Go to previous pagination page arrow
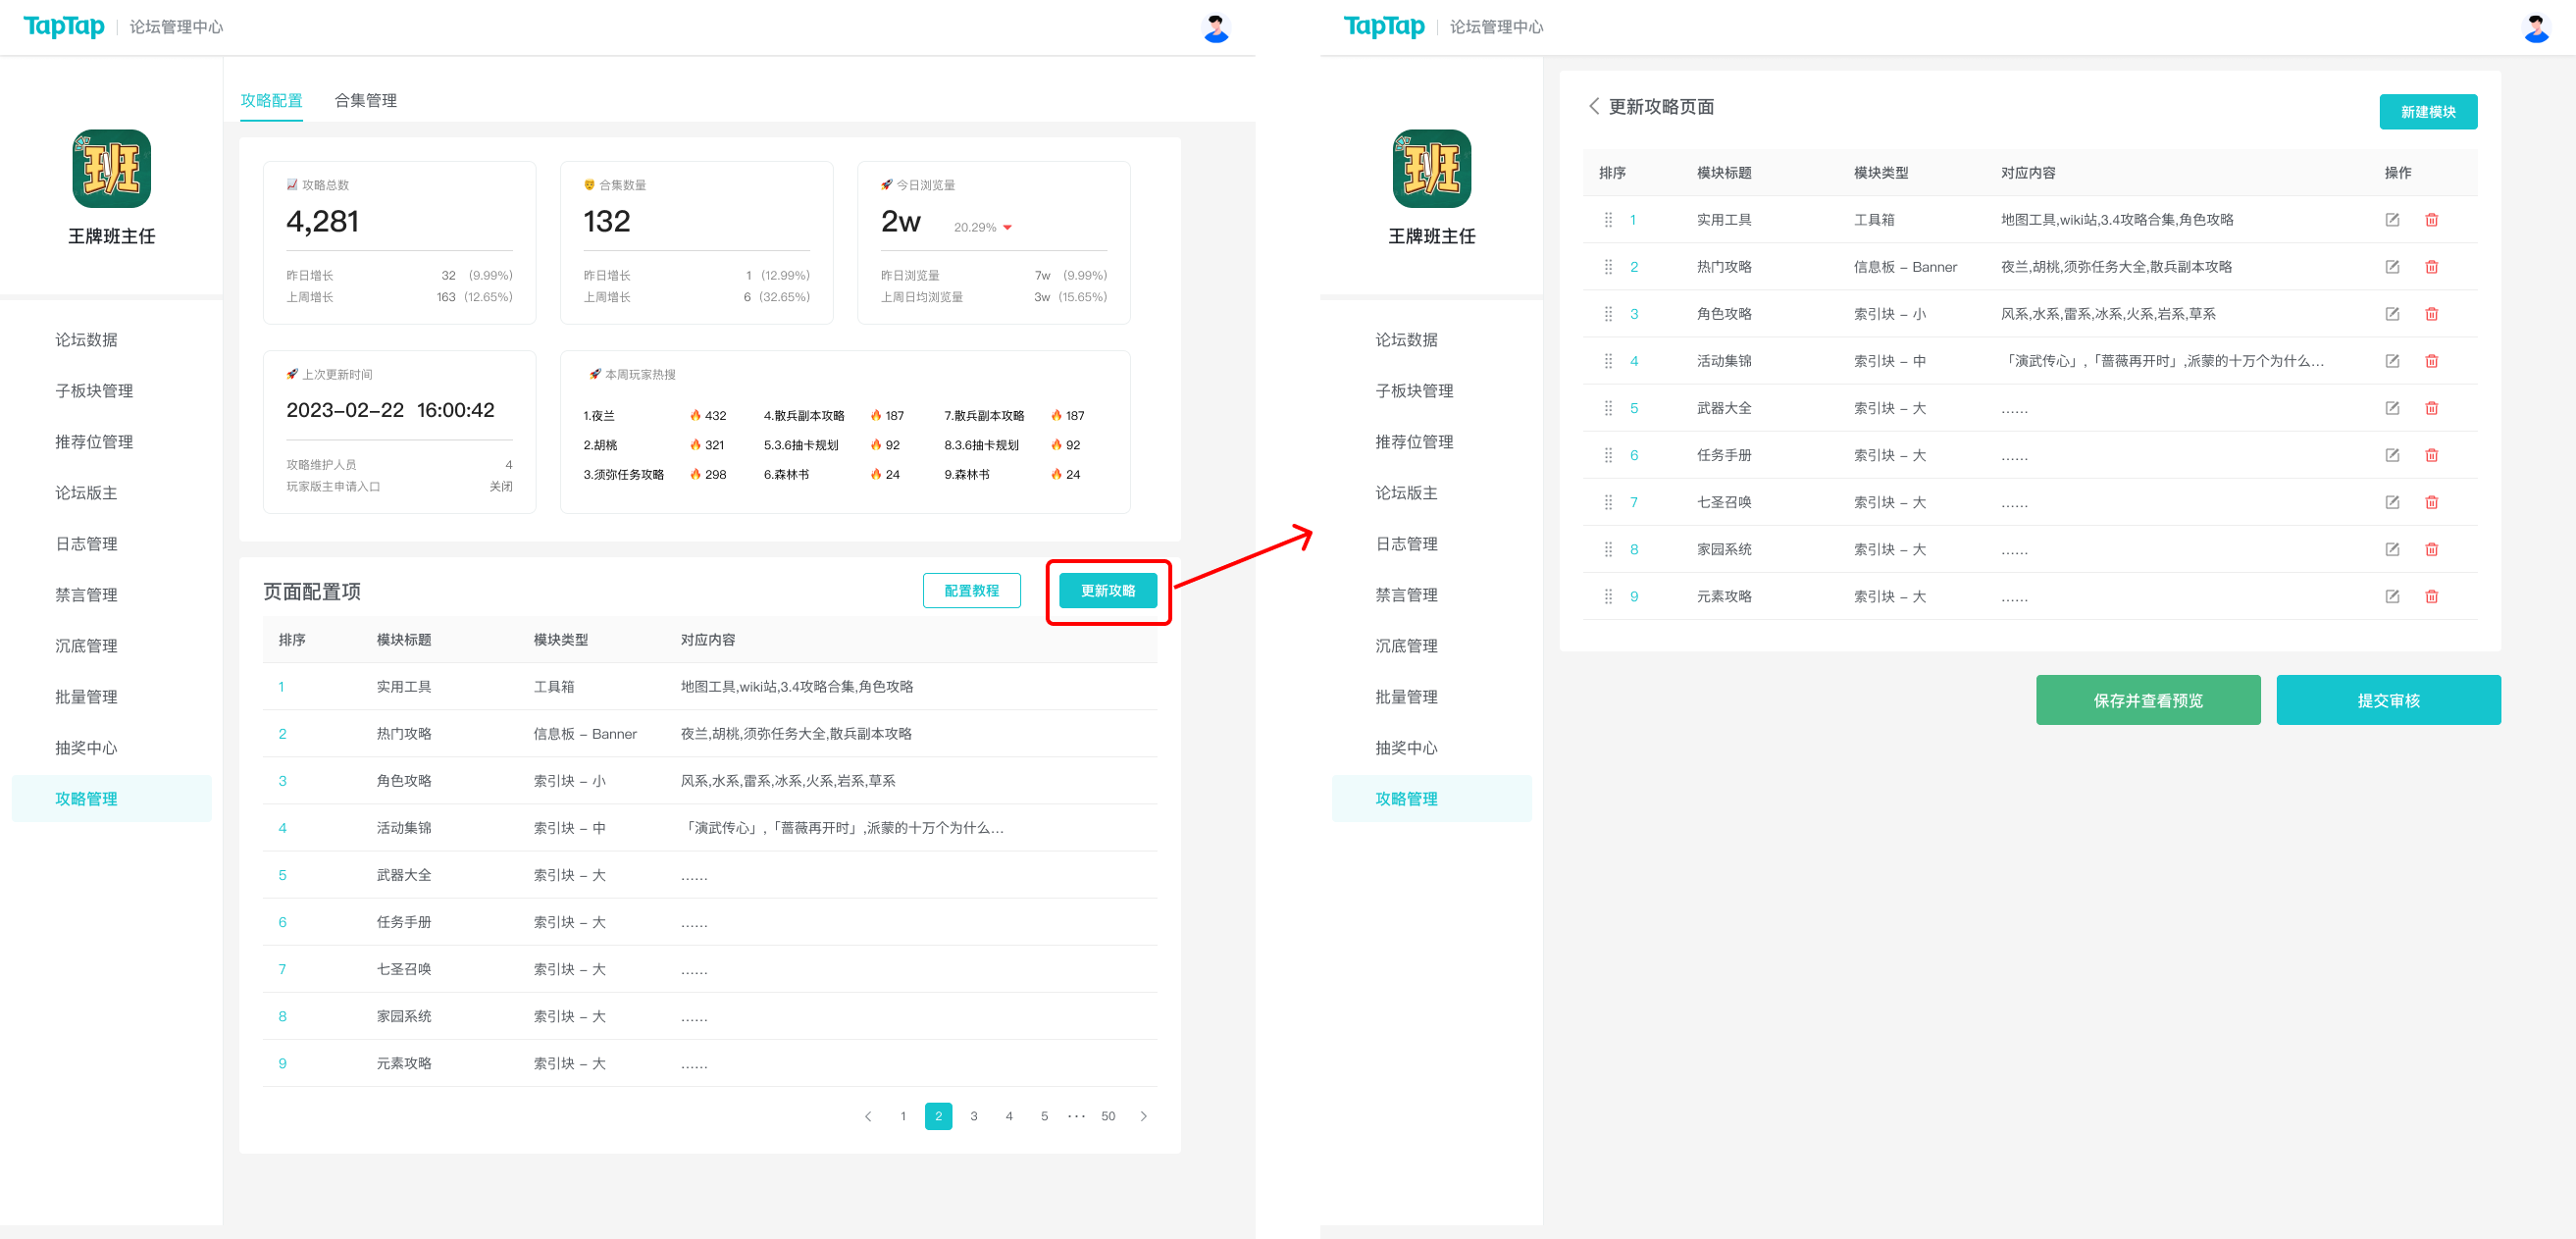 pyautogui.click(x=868, y=1116)
